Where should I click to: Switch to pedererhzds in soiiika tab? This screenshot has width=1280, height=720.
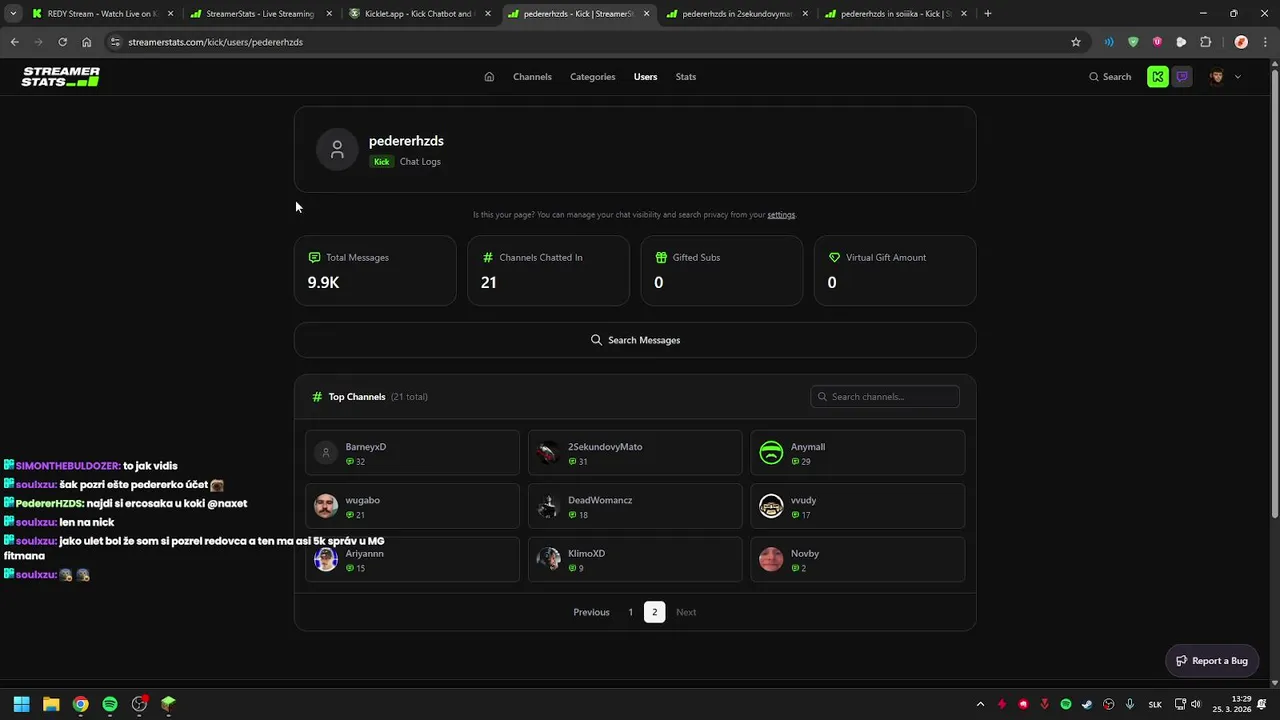895,14
